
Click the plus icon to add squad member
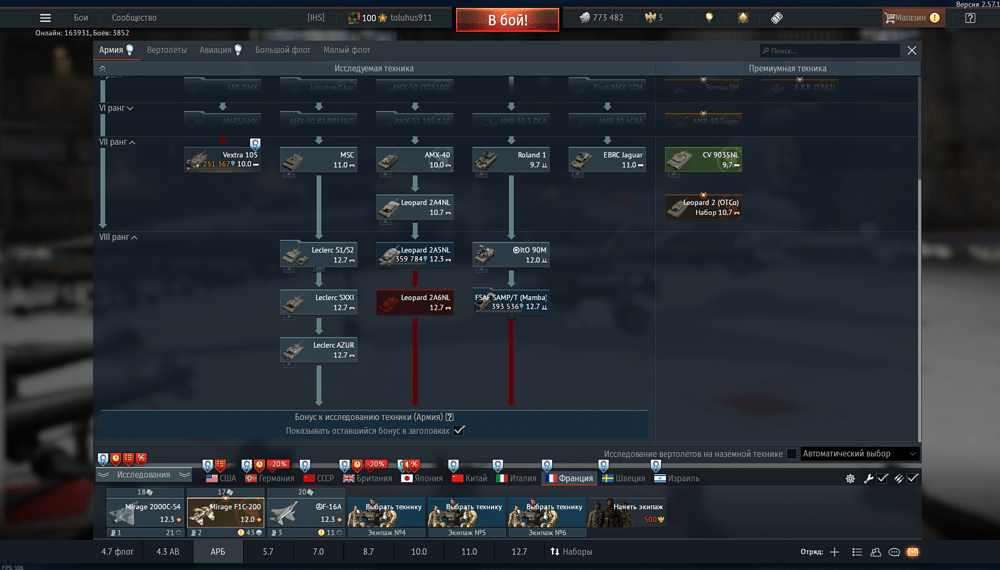click(834, 552)
